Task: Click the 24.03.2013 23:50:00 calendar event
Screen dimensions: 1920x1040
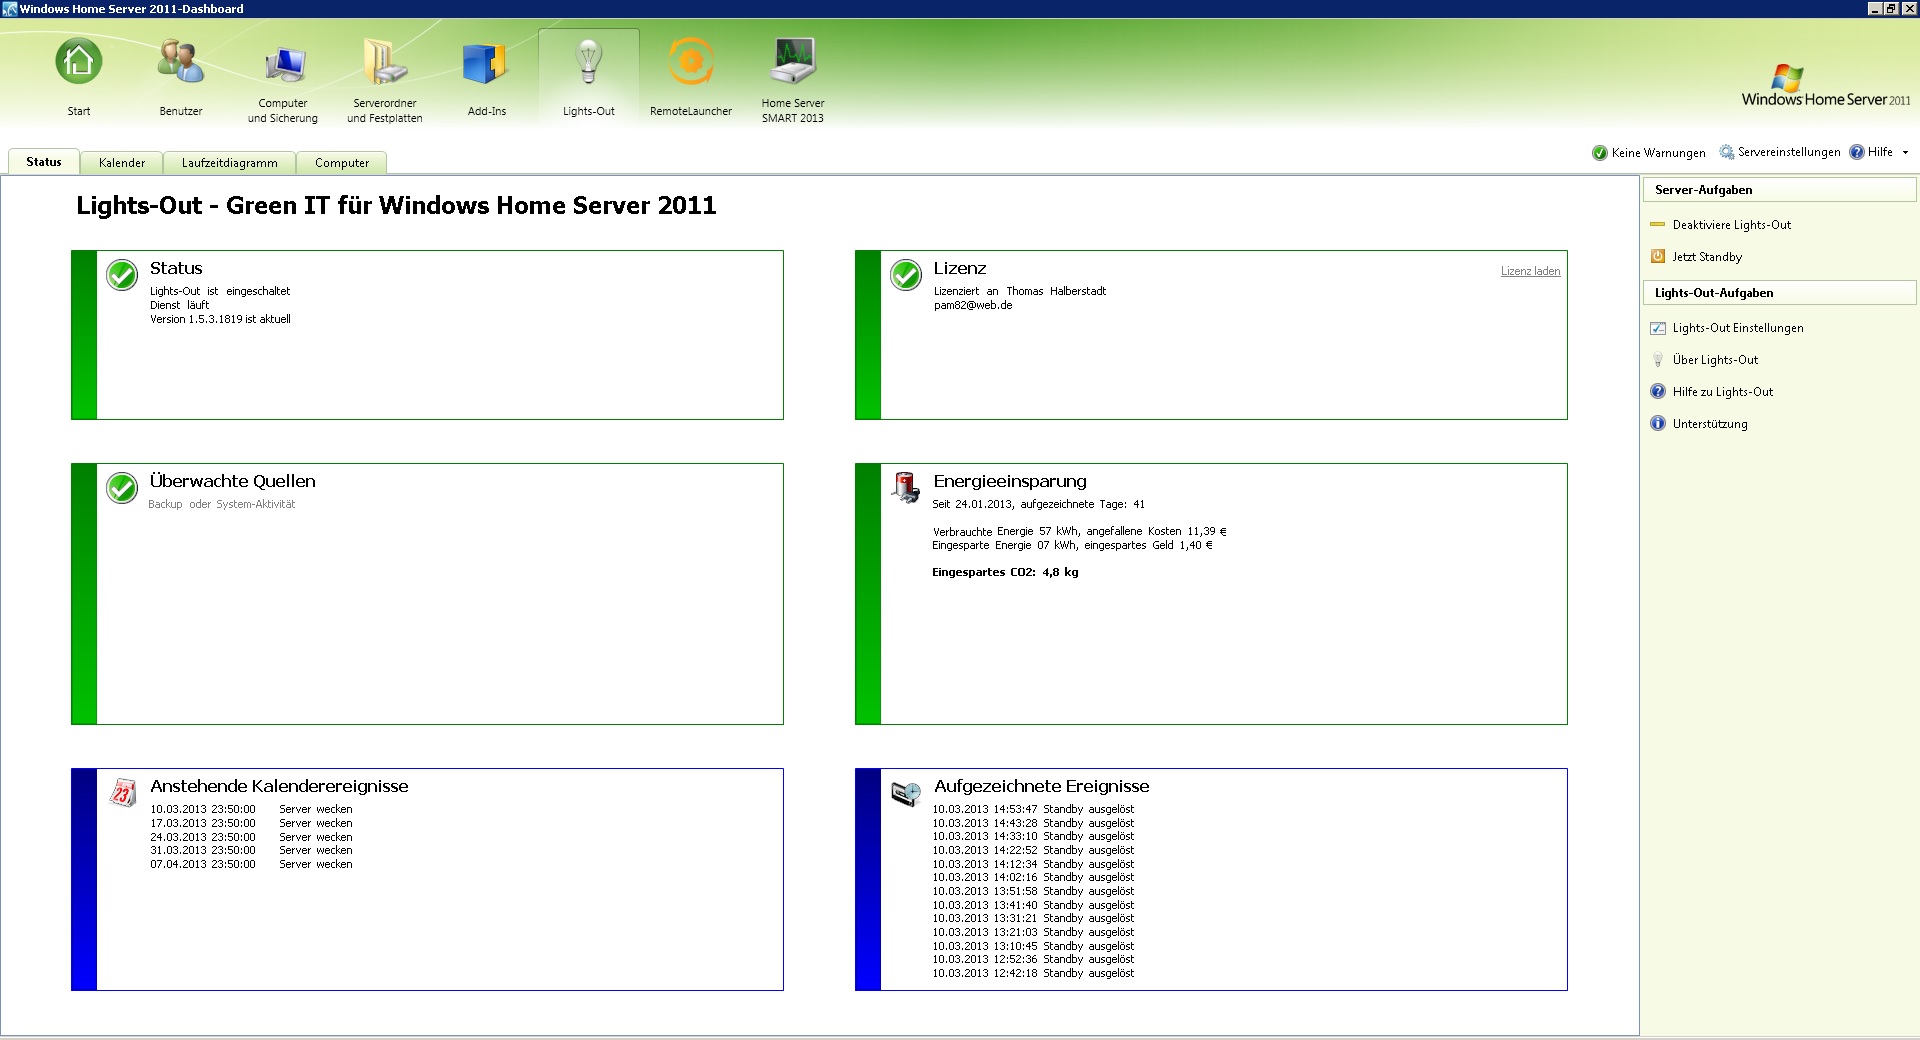Action: click(x=251, y=837)
